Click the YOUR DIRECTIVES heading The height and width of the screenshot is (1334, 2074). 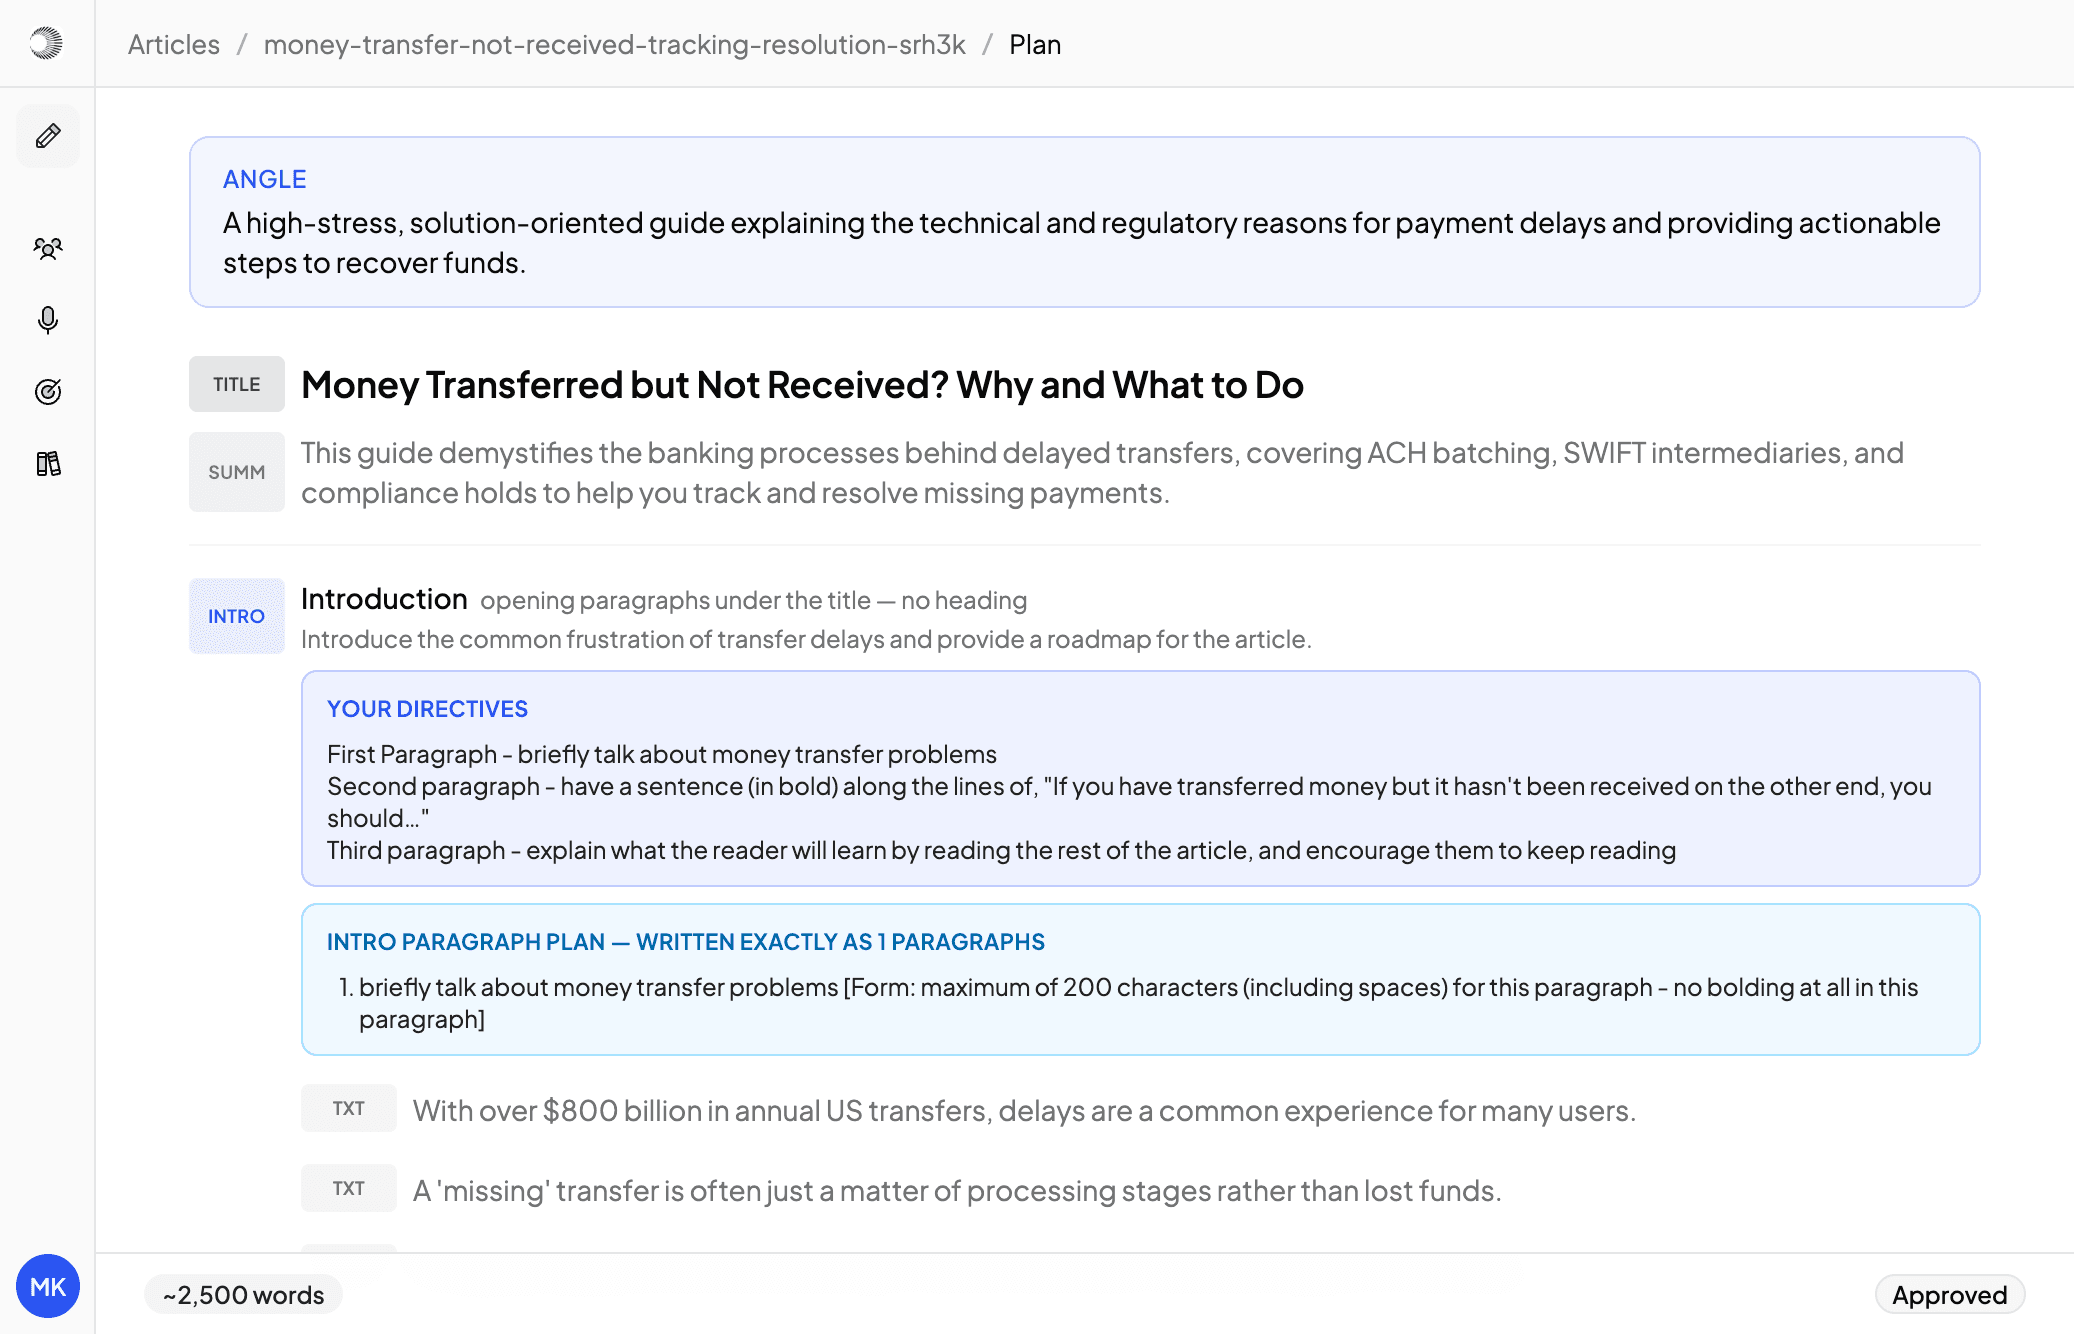[x=427, y=709]
